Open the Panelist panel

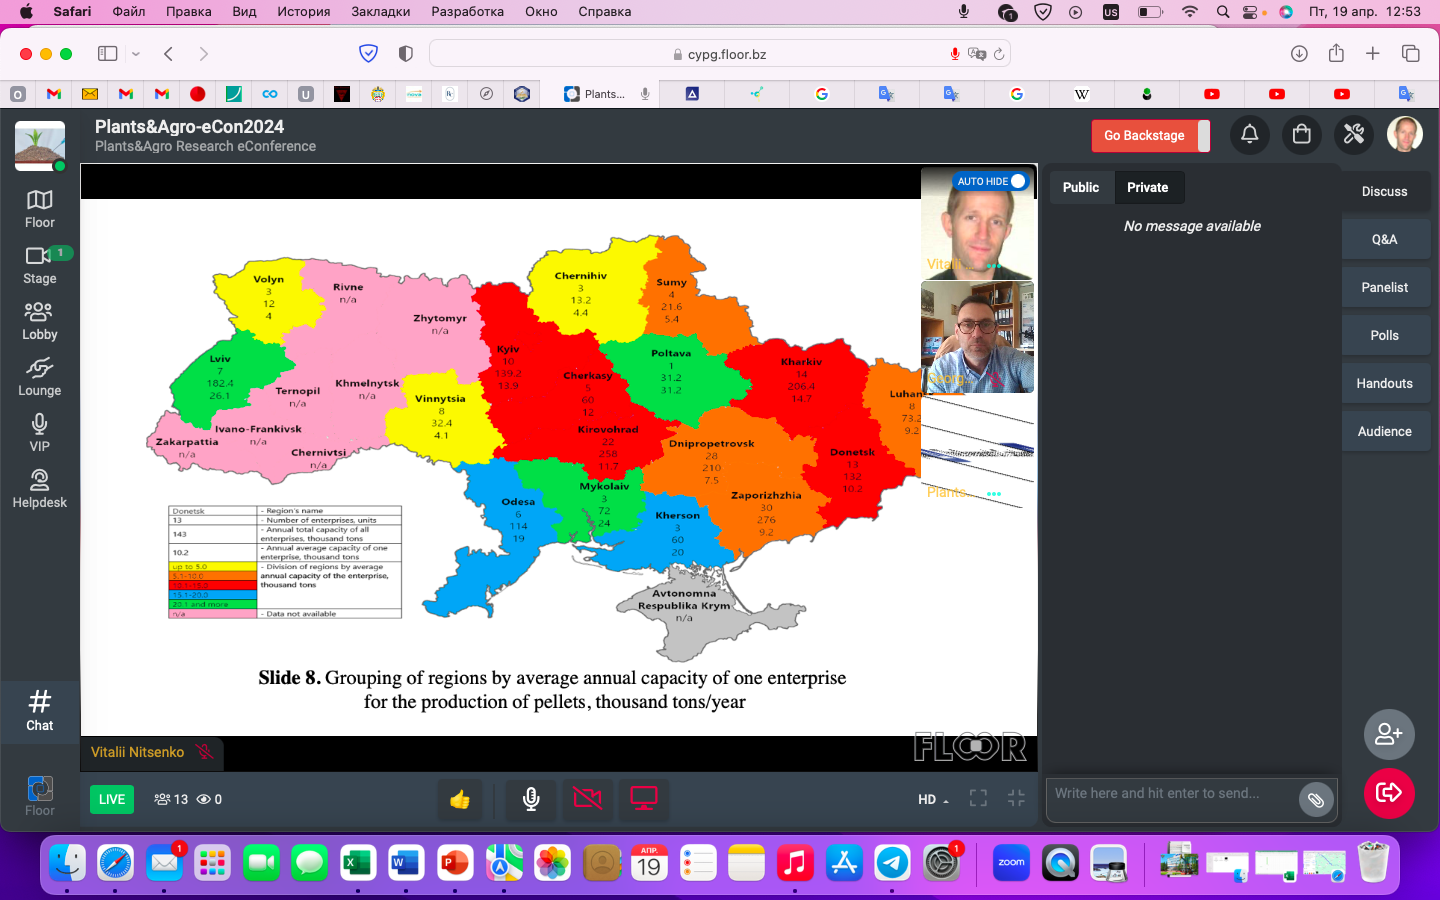click(1384, 287)
